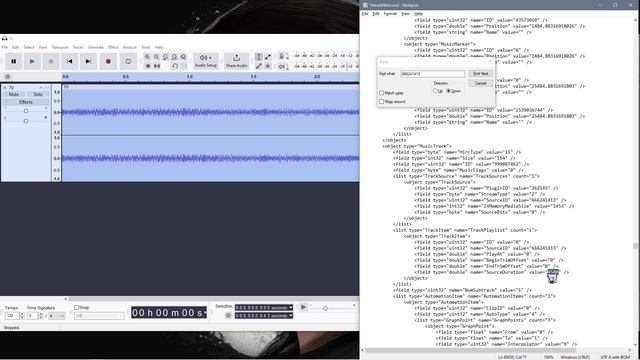
Task: Open Audacity Generate menu
Action: coord(96,47)
